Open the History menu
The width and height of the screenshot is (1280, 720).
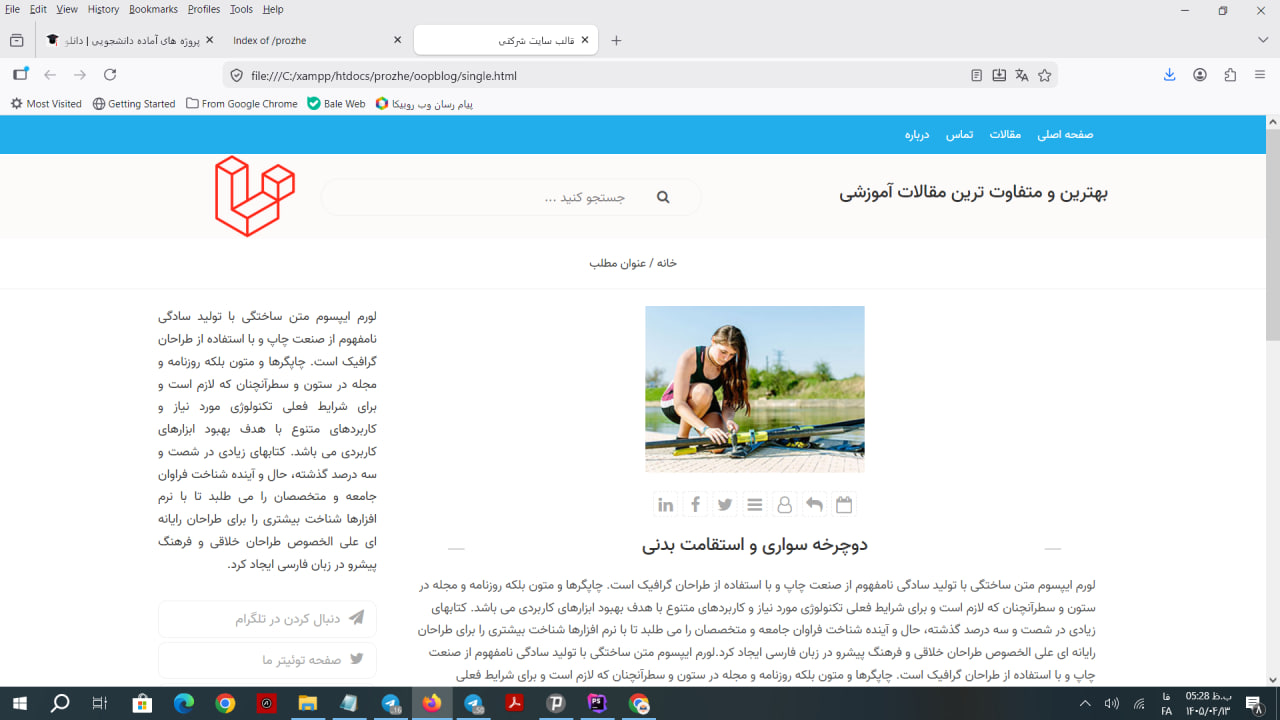[x=103, y=9]
